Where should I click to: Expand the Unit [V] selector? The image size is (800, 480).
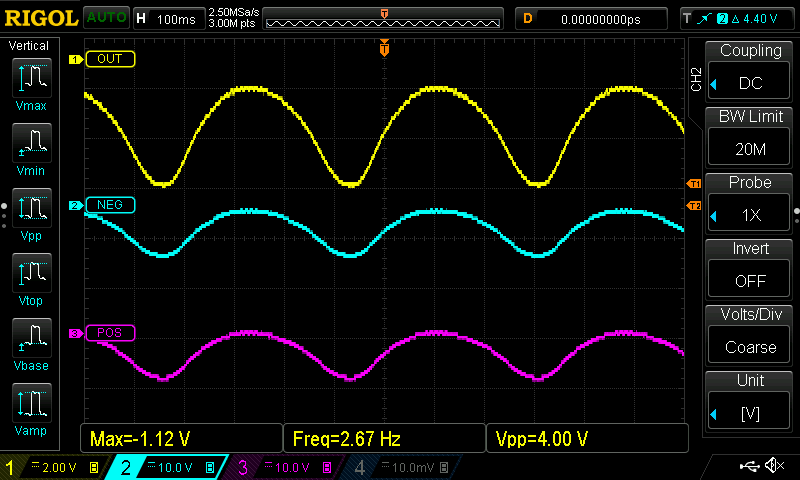coord(749,402)
